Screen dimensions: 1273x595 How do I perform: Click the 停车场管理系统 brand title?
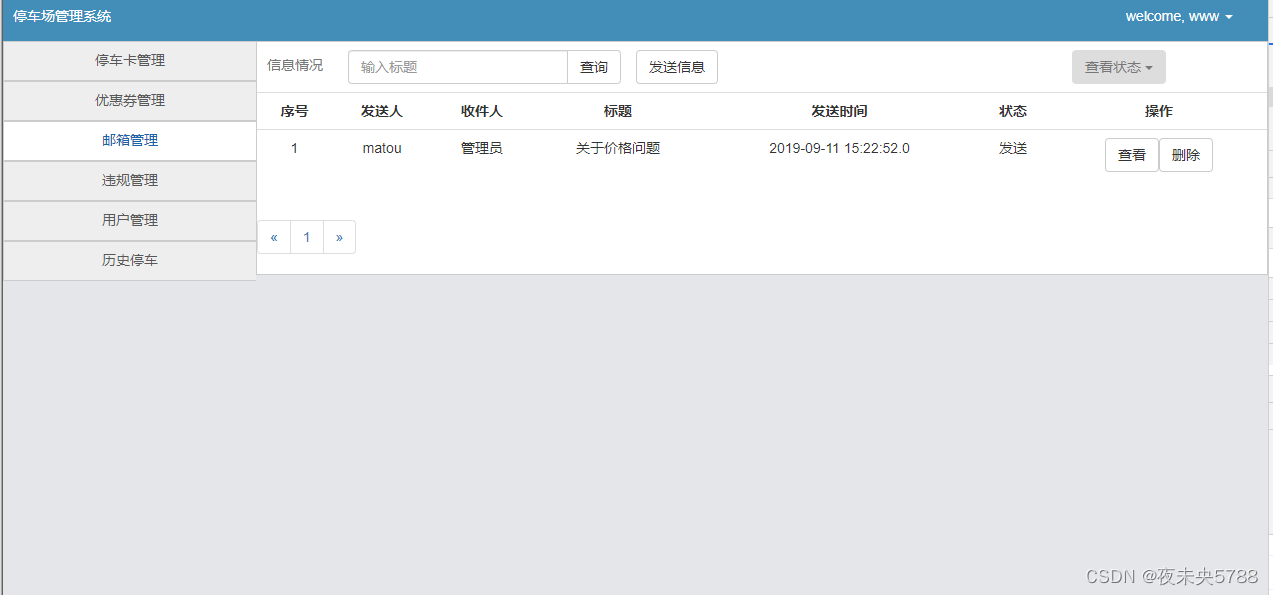tap(62, 16)
